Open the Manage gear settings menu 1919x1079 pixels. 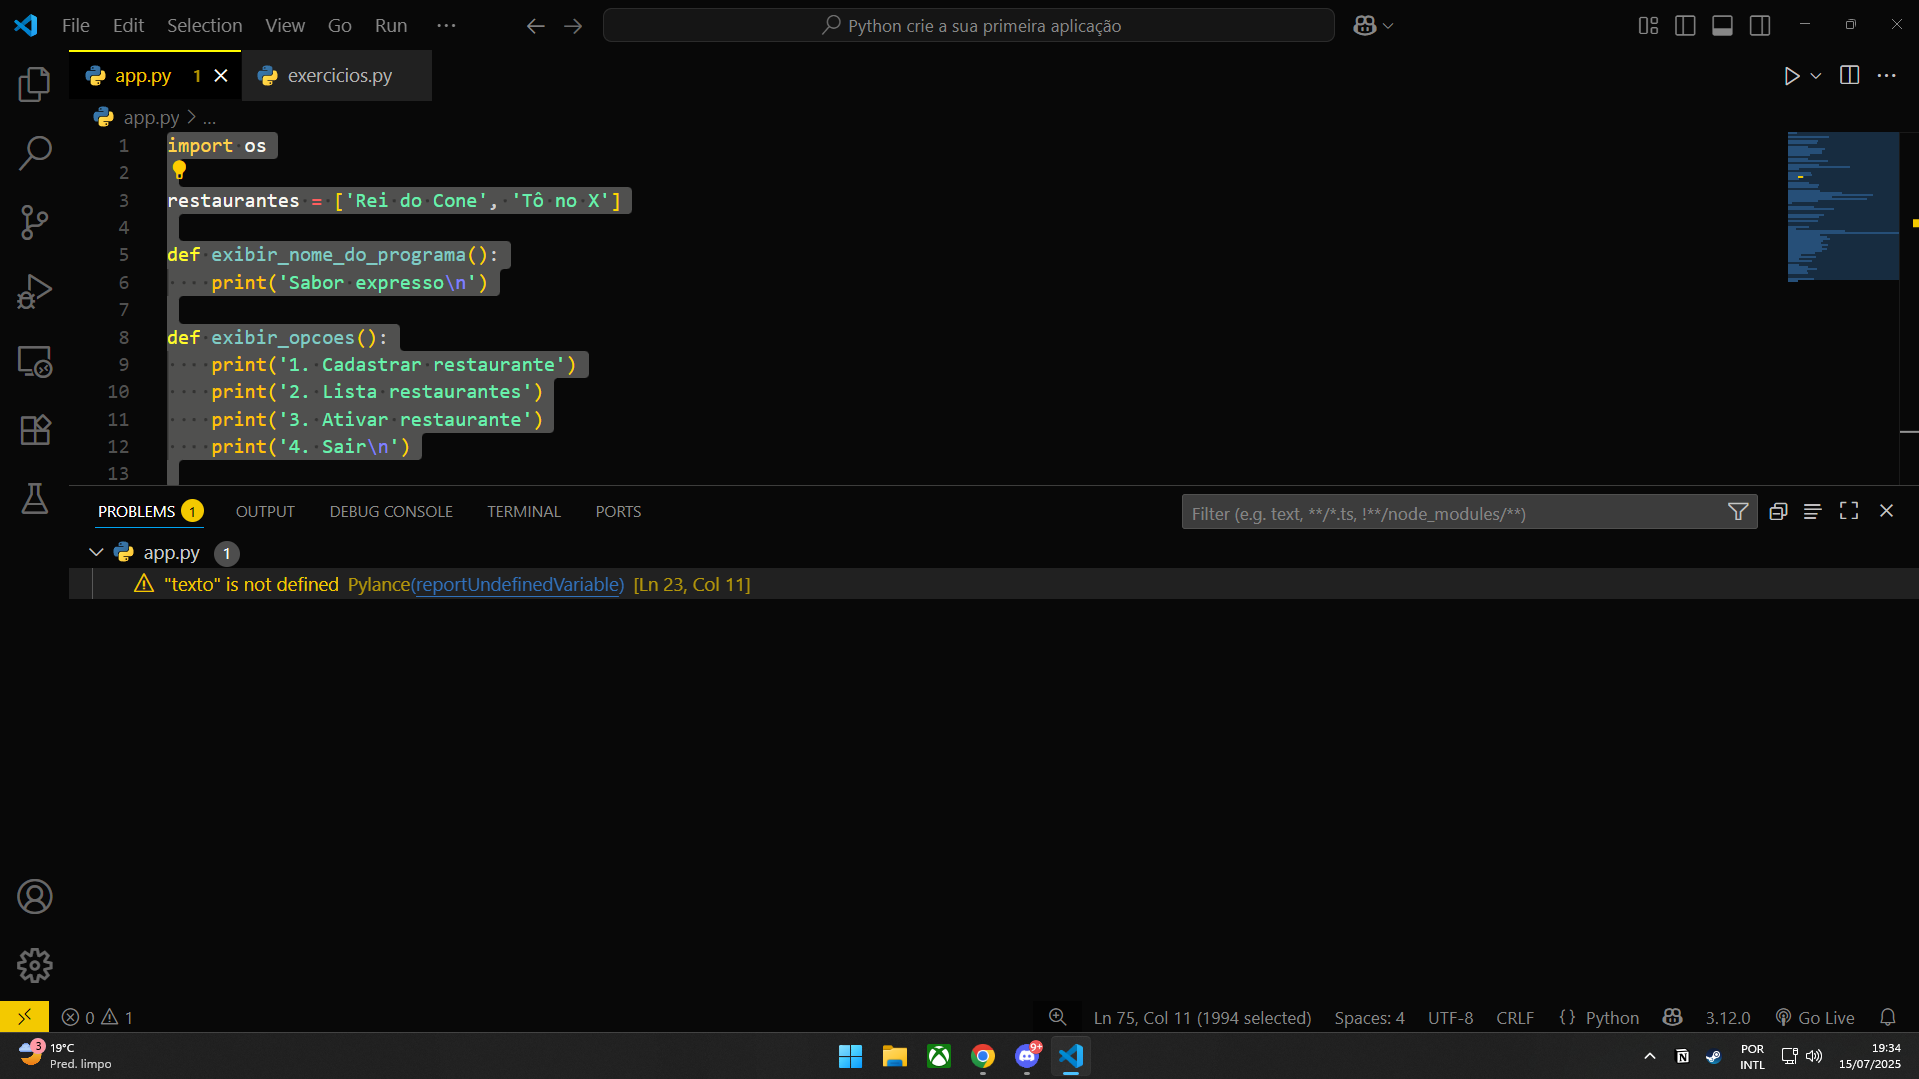35,965
